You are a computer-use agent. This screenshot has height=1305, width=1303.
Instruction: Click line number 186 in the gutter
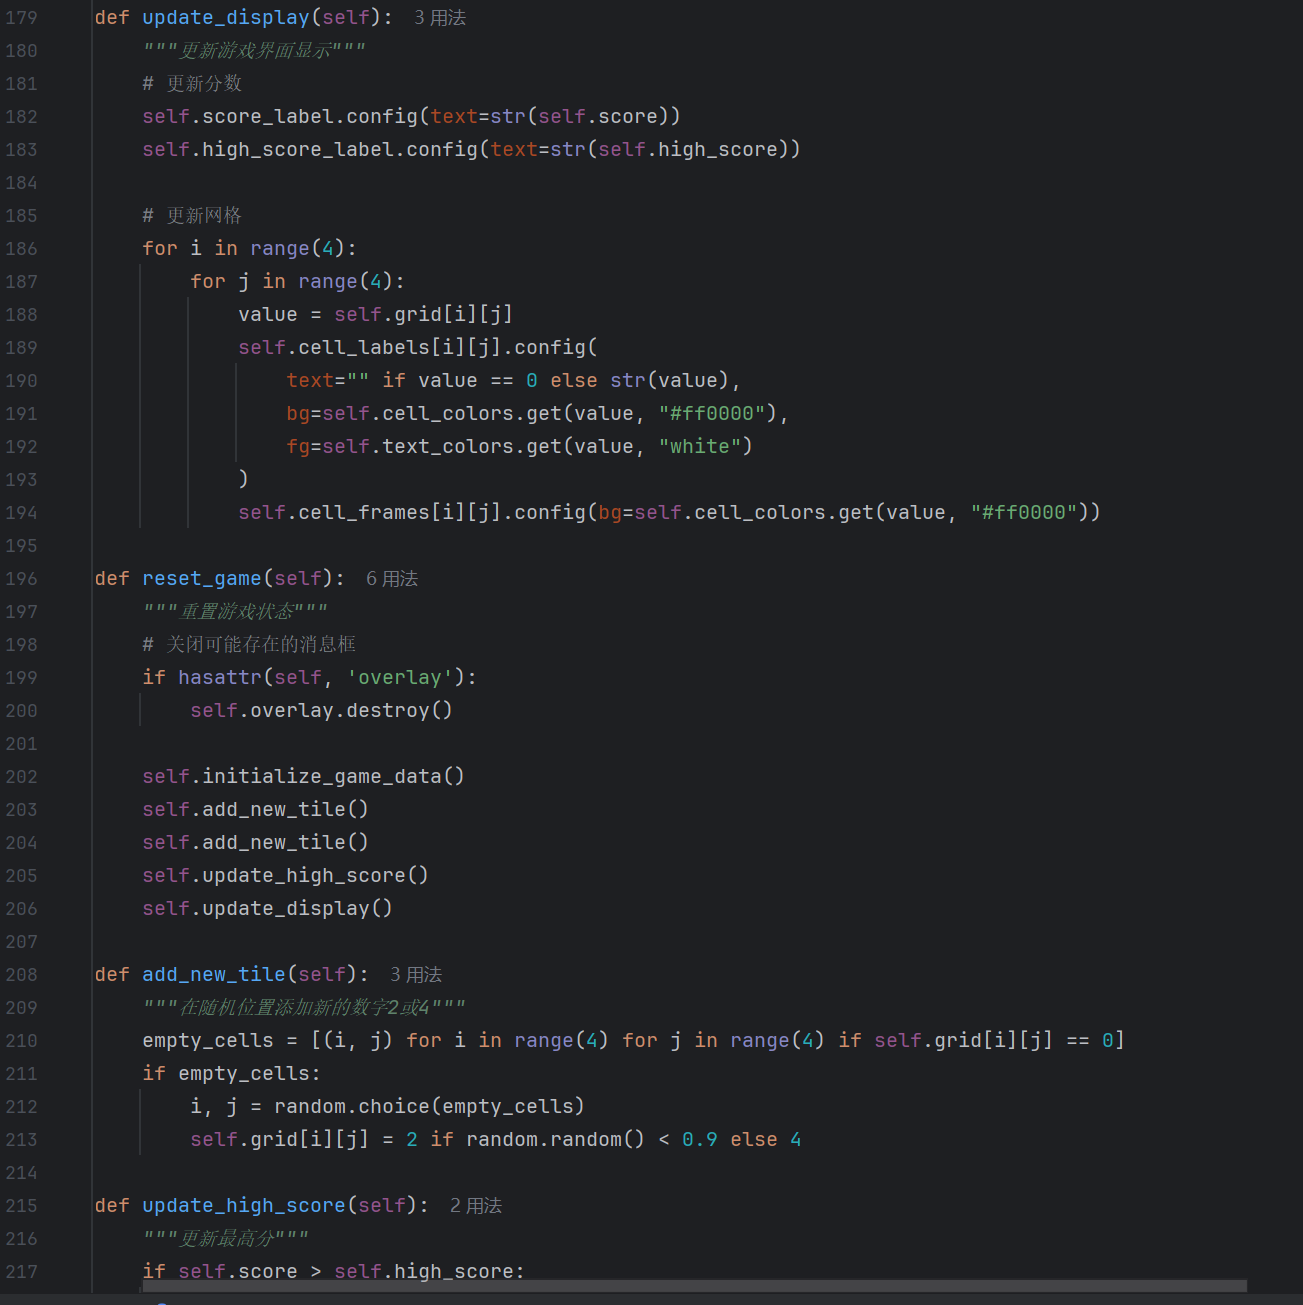22,249
